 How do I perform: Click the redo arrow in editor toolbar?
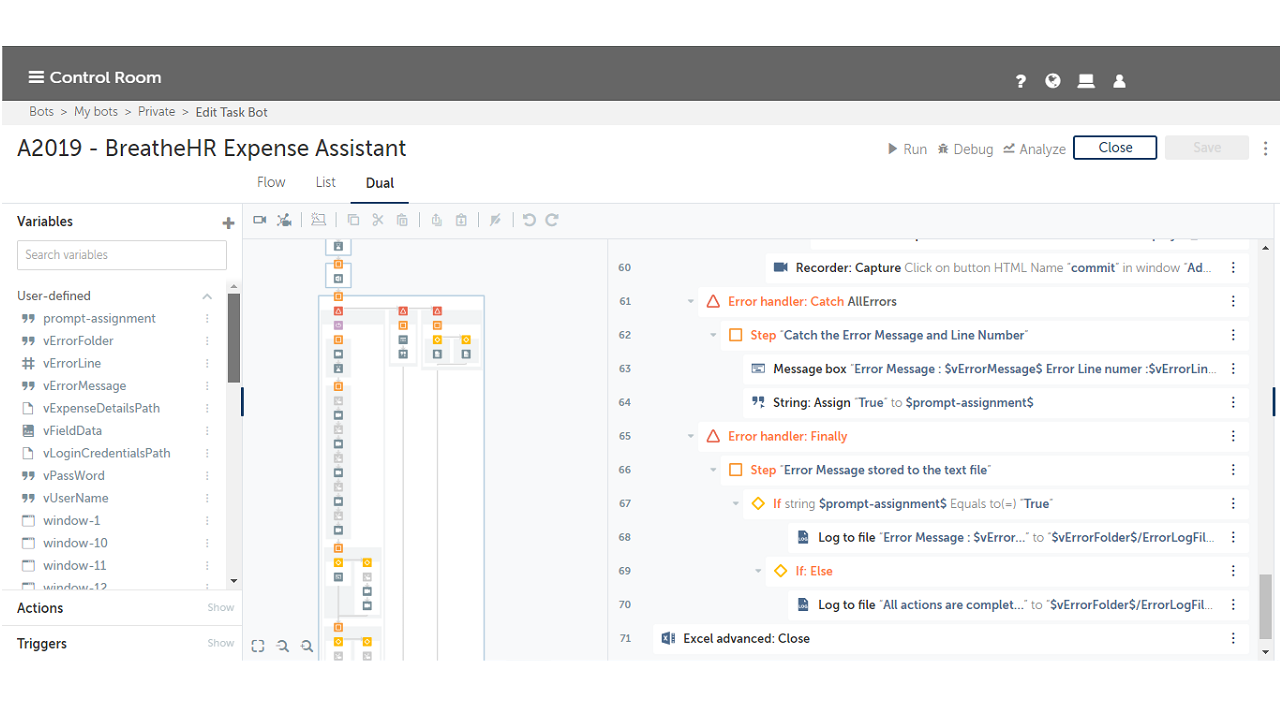click(x=552, y=220)
